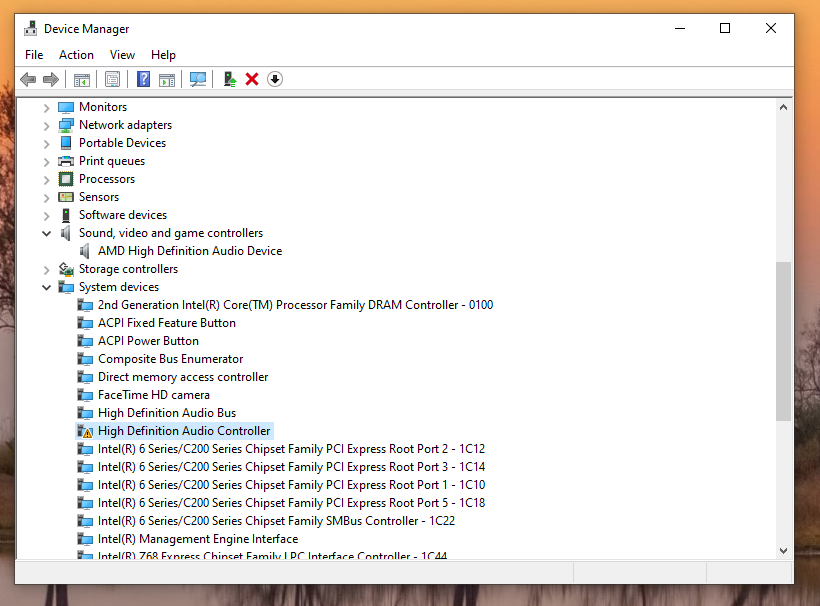Select Direct memory access controller
The width and height of the screenshot is (820, 606).
pyautogui.click(x=183, y=377)
